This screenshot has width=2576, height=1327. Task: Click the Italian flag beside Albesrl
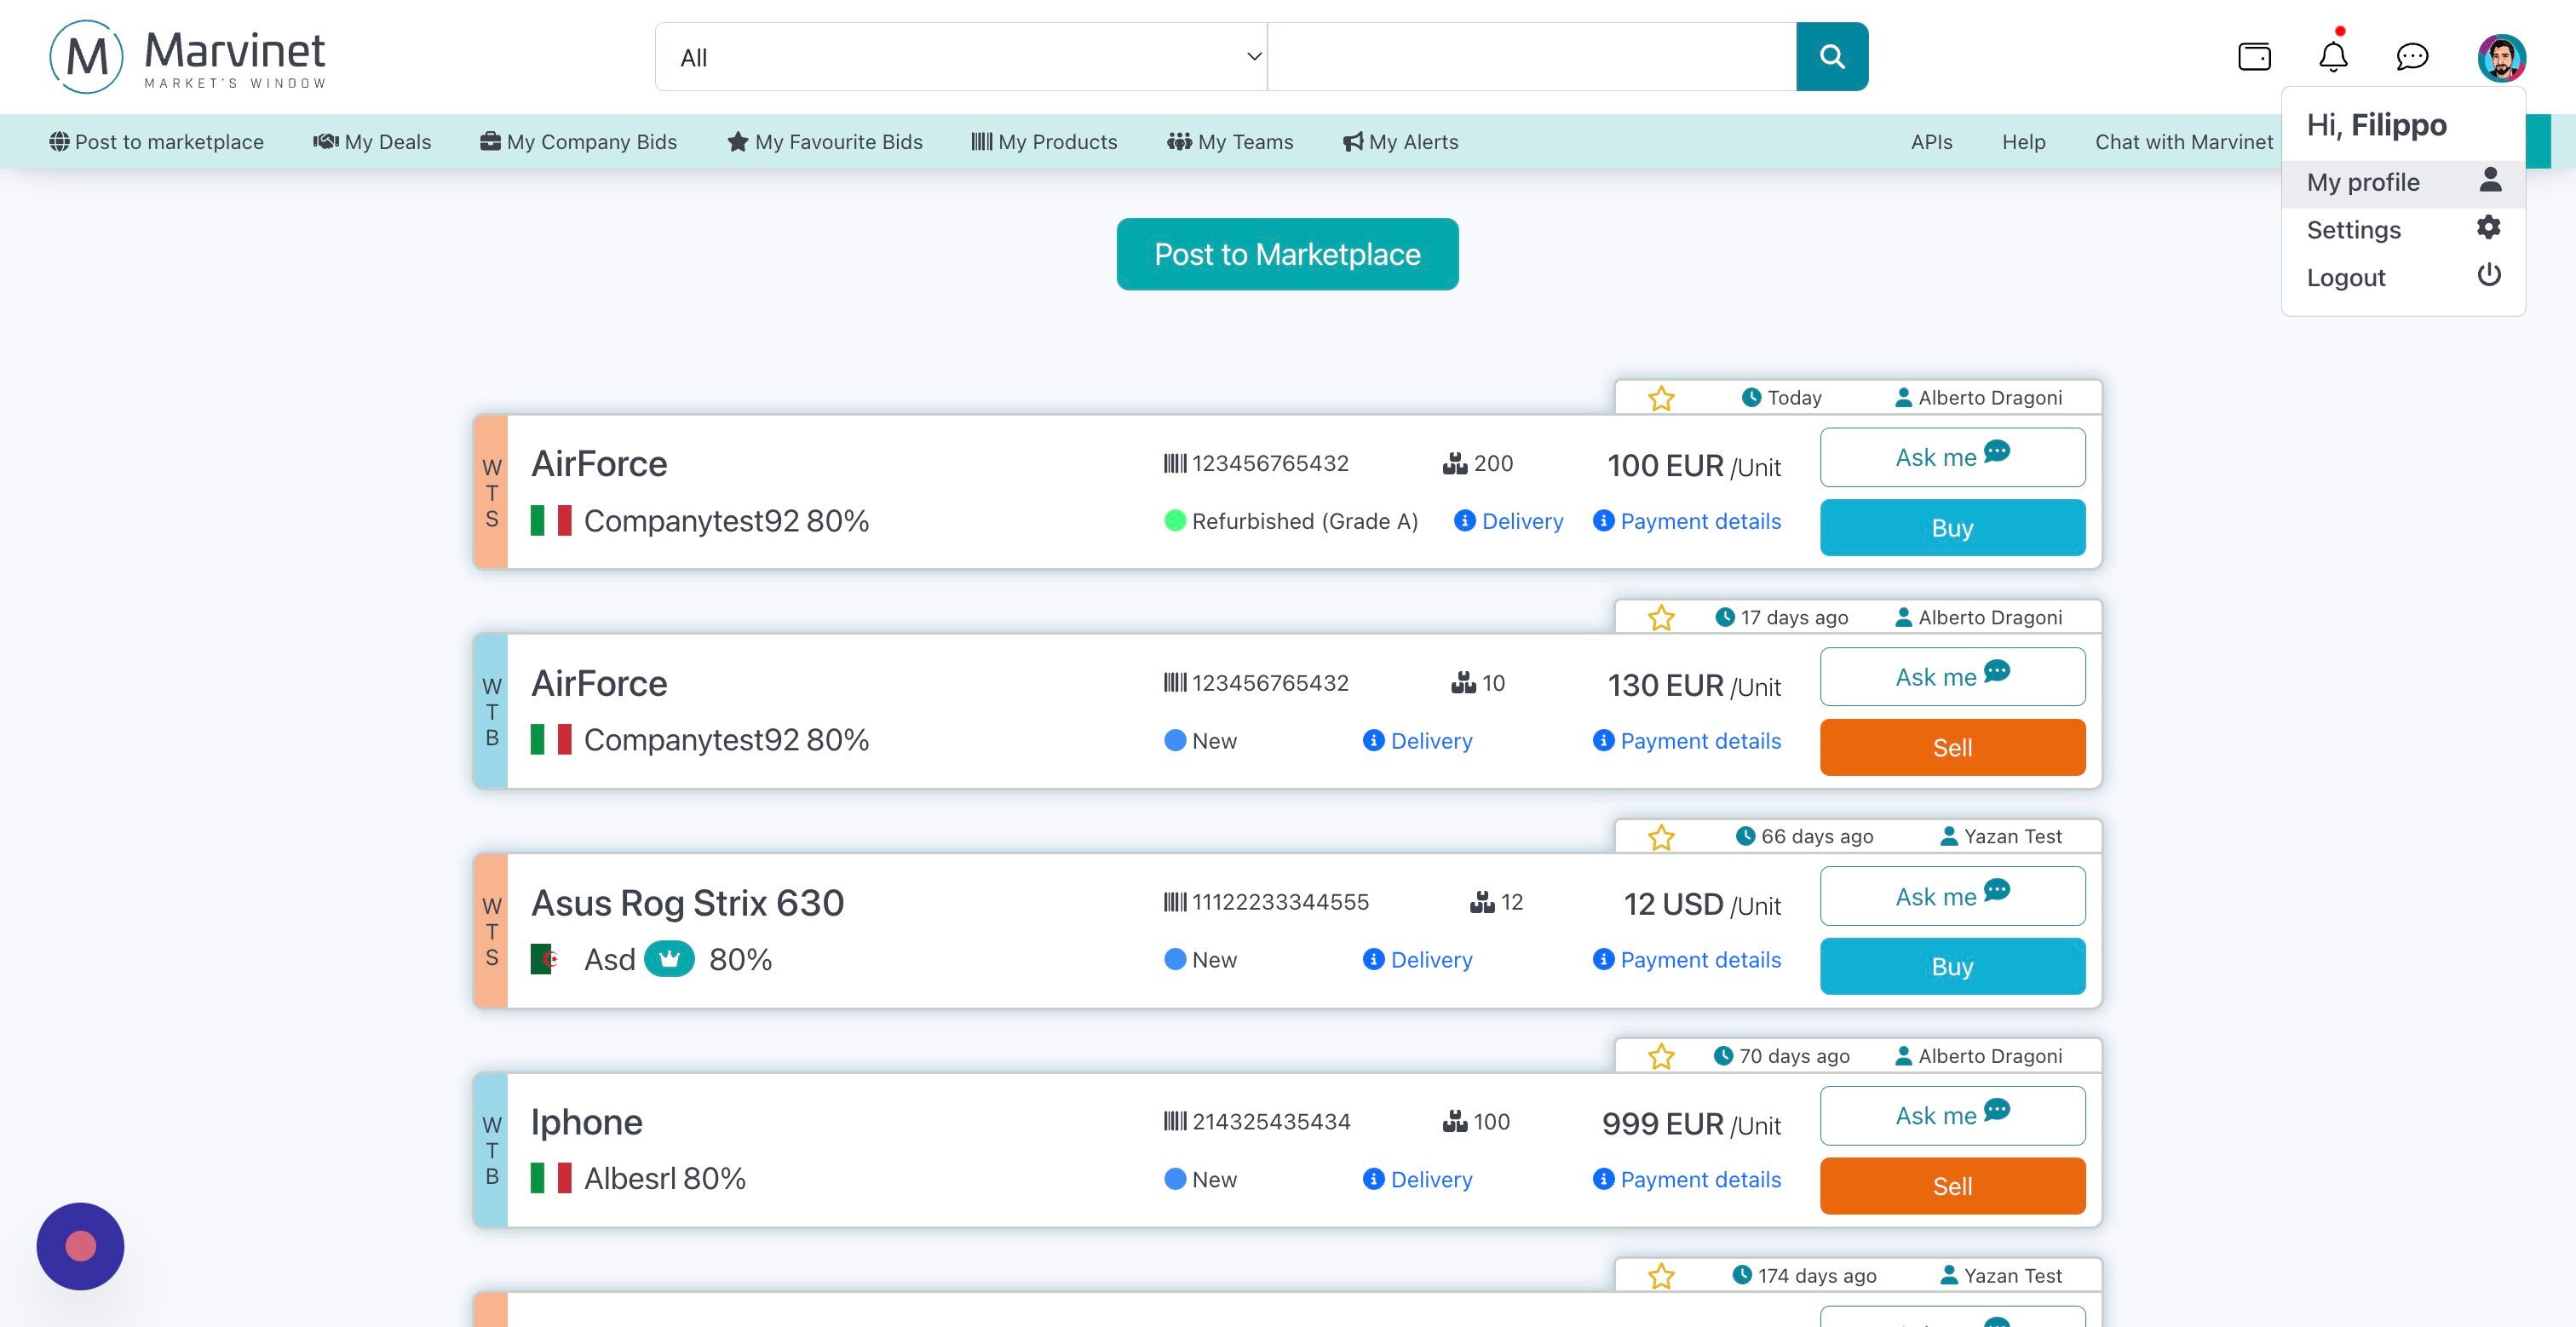click(551, 1178)
